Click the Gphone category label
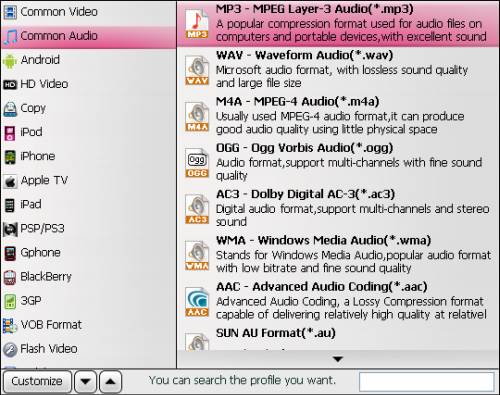Viewport: 500px width, 395px height. pos(41,253)
